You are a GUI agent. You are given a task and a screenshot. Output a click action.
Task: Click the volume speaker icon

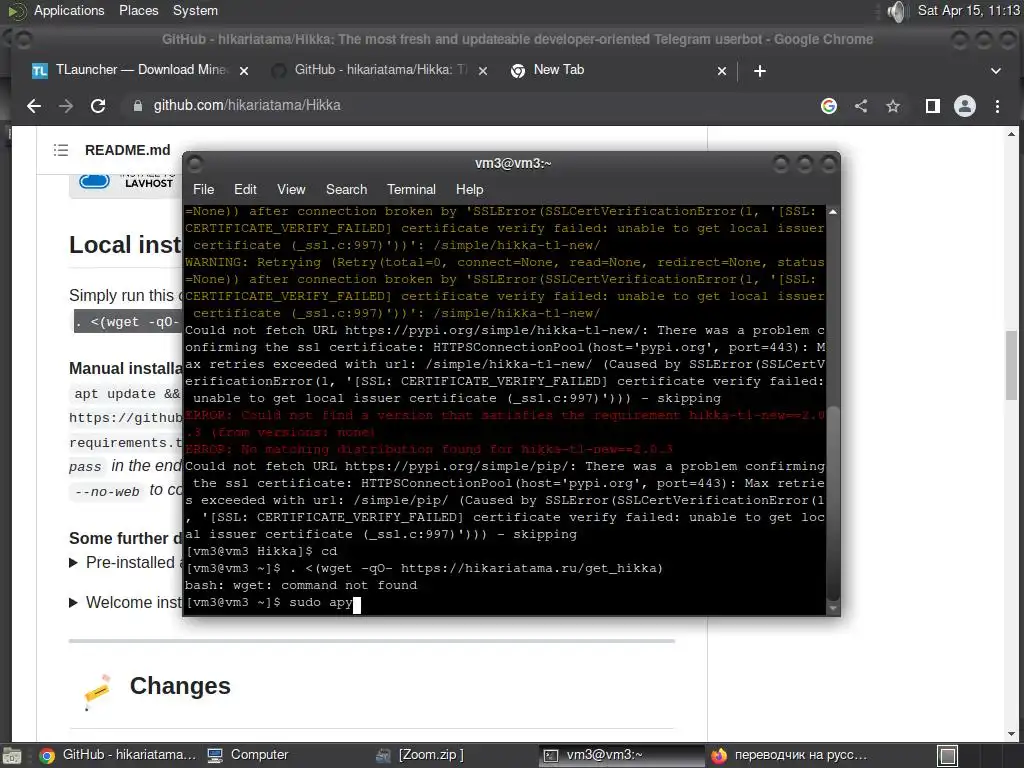(897, 11)
